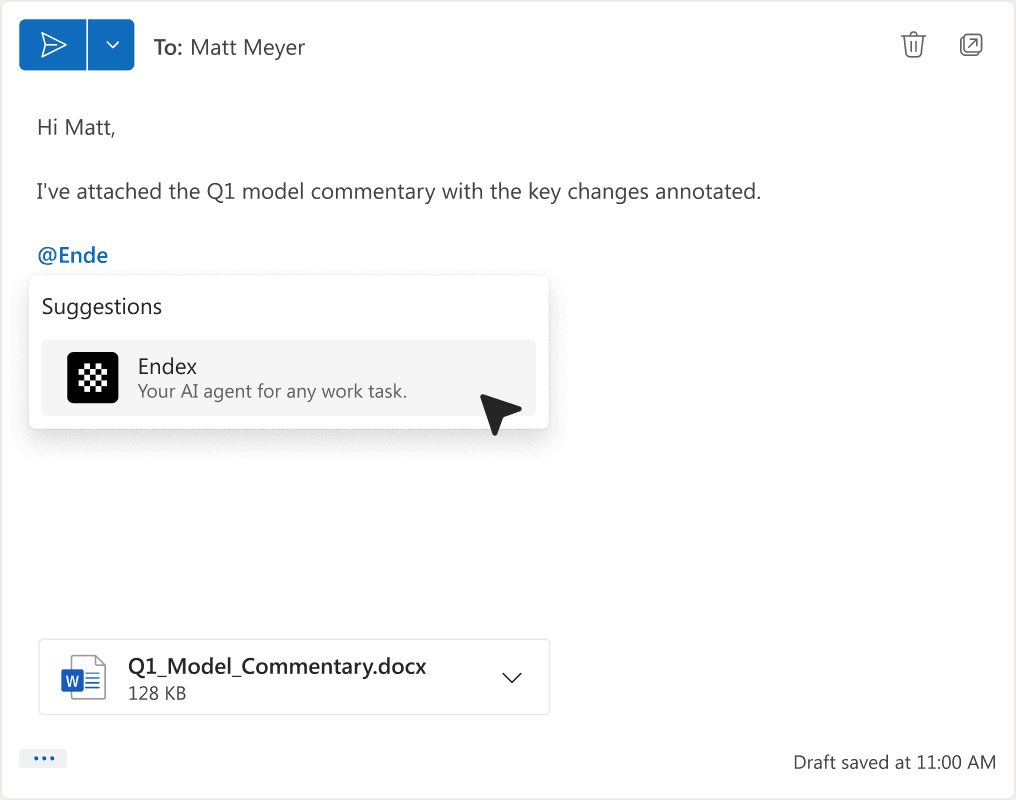Click the recipient Matt Meyer

pos(248,47)
